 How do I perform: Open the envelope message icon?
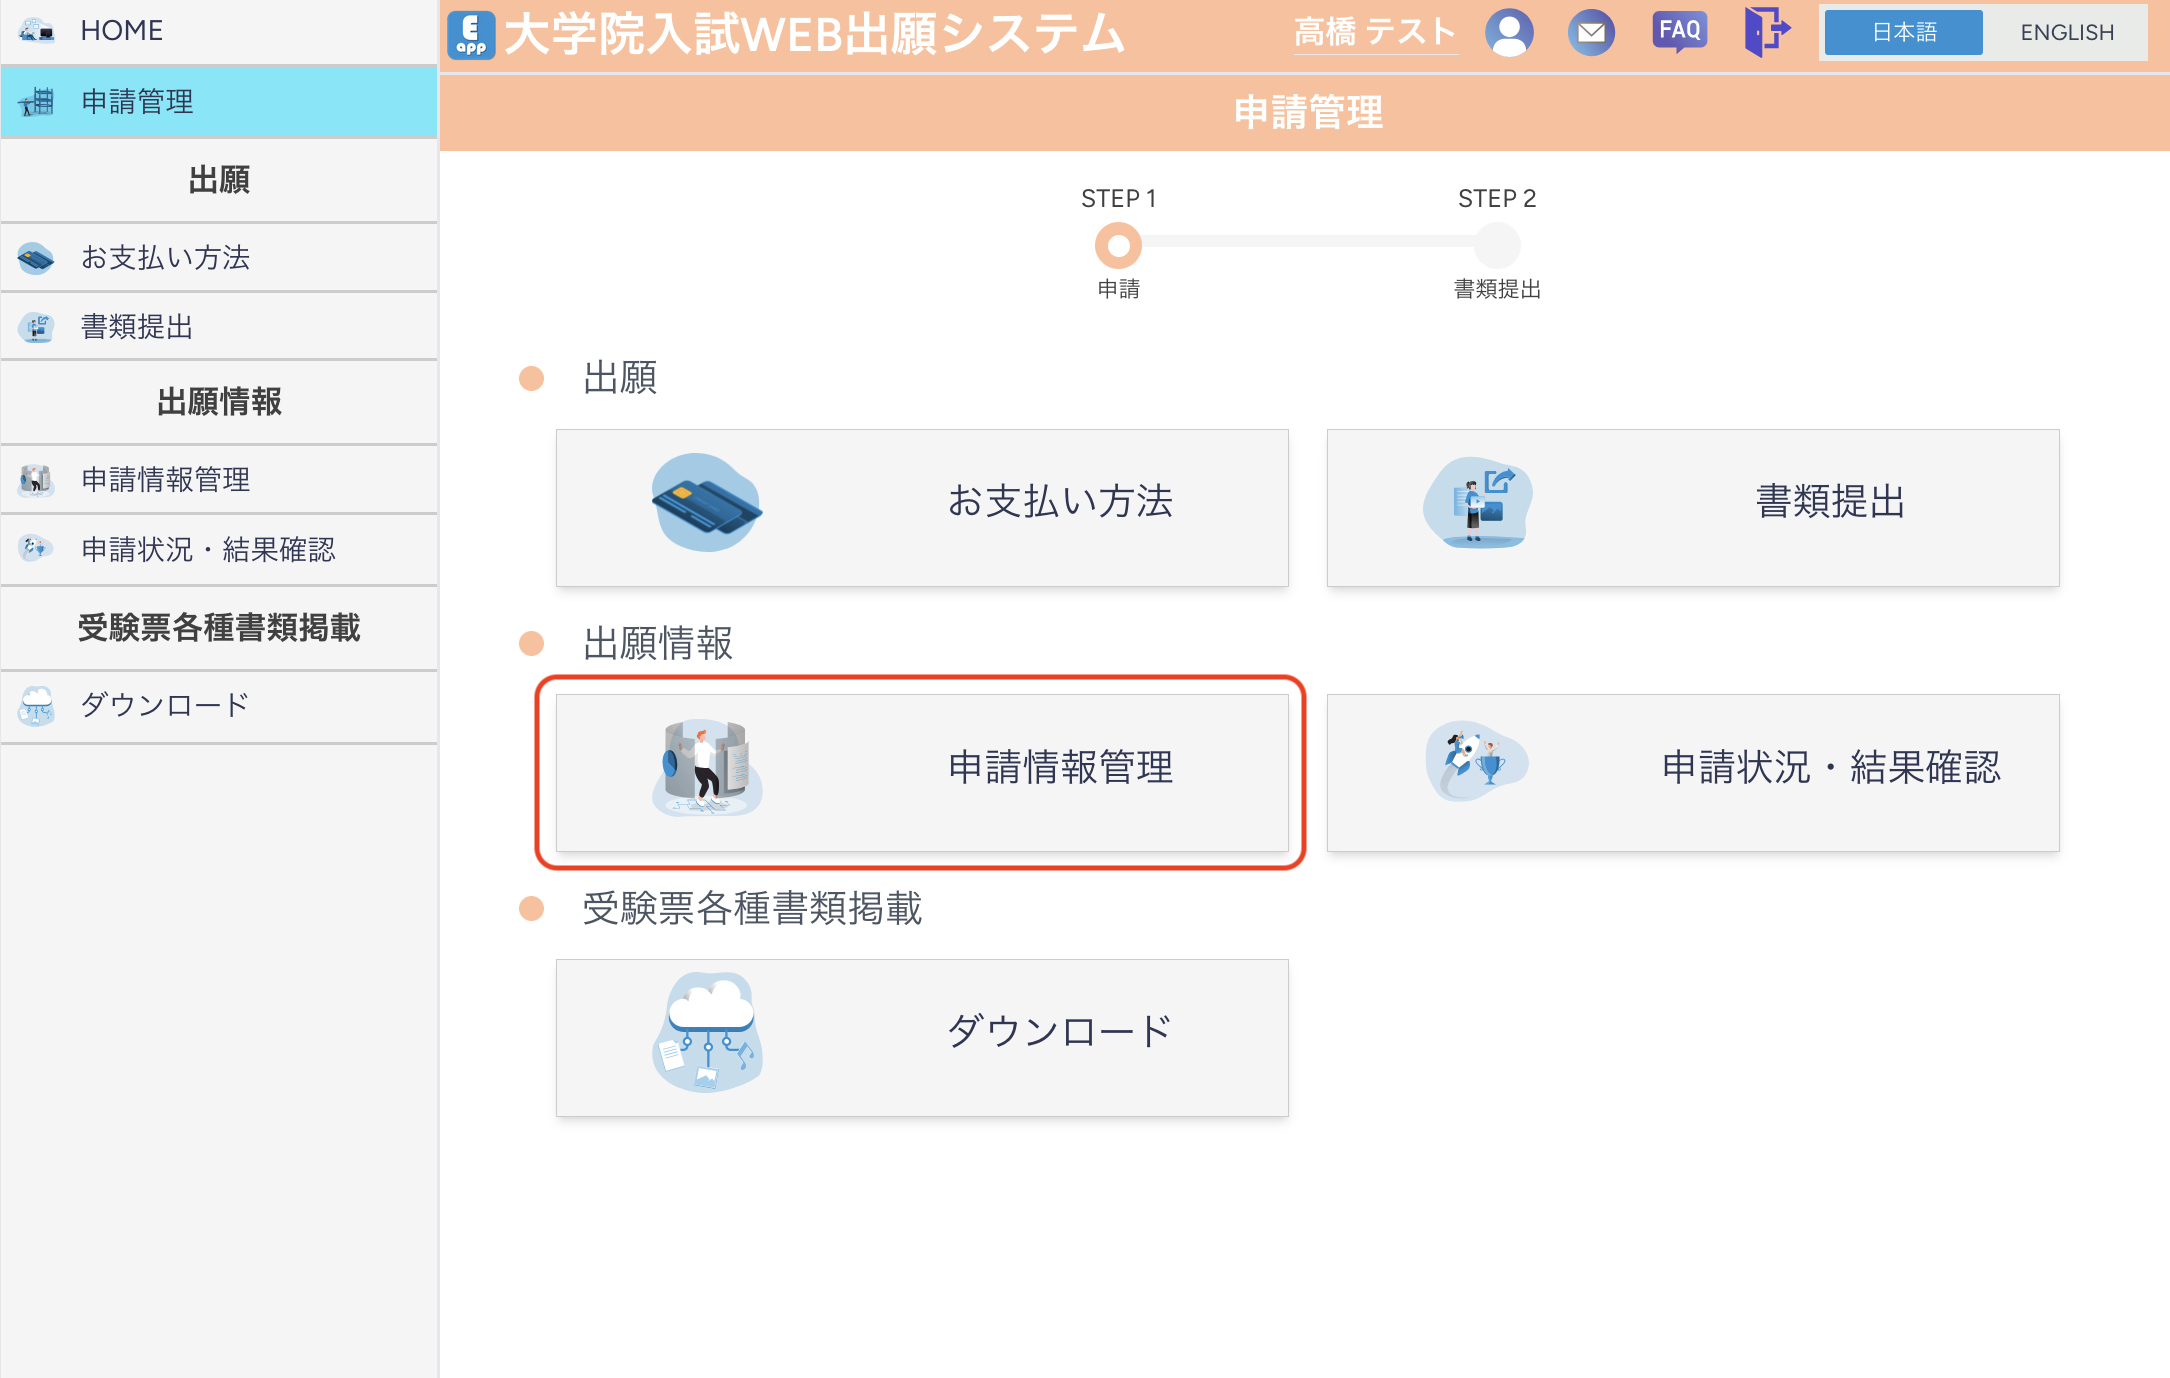(x=1592, y=31)
